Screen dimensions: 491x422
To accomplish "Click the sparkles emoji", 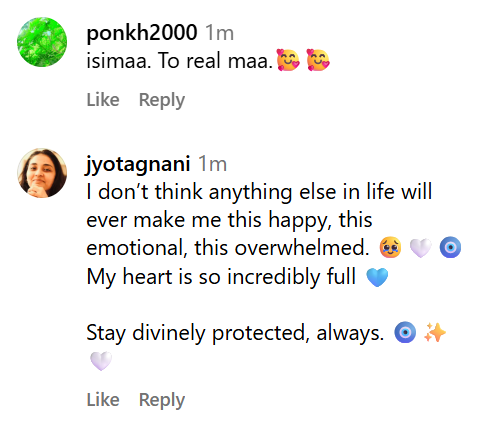I will [435, 332].
